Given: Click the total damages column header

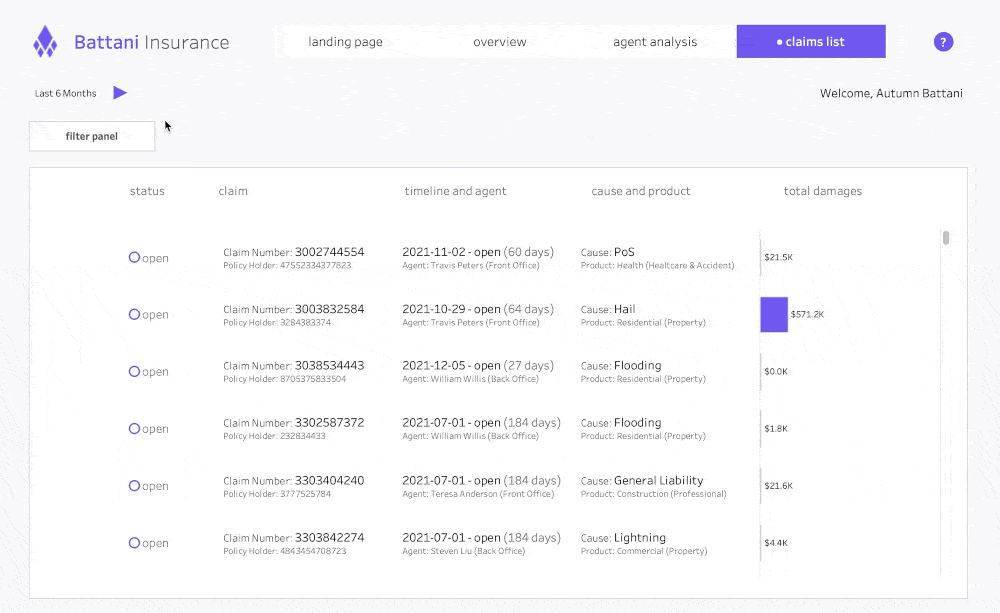Looking at the screenshot, I should tap(822, 191).
